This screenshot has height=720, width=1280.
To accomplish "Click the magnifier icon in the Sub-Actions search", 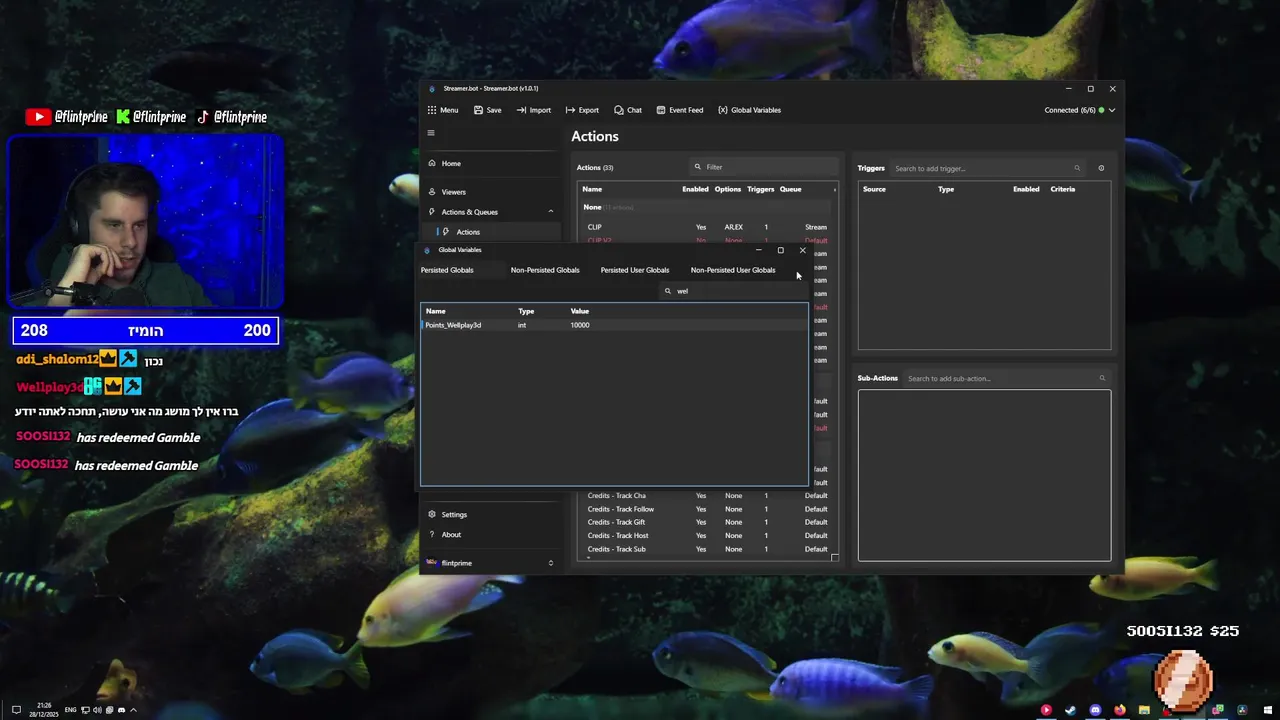I will 1102,378.
